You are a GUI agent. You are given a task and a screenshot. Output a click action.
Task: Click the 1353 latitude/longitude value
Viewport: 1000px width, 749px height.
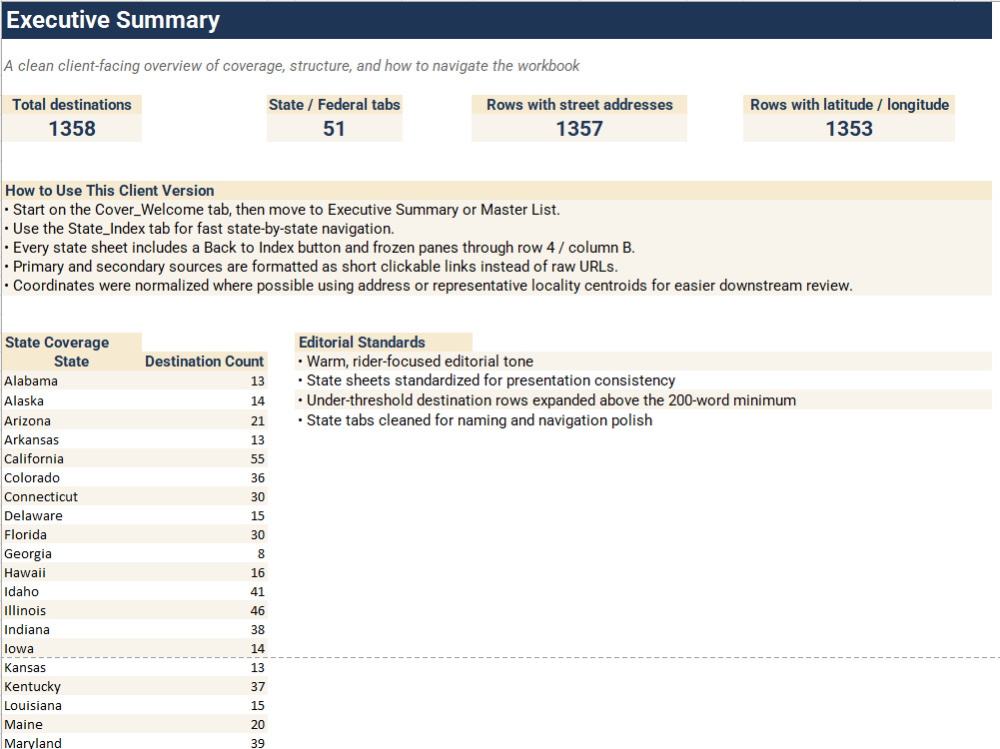point(849,128)
